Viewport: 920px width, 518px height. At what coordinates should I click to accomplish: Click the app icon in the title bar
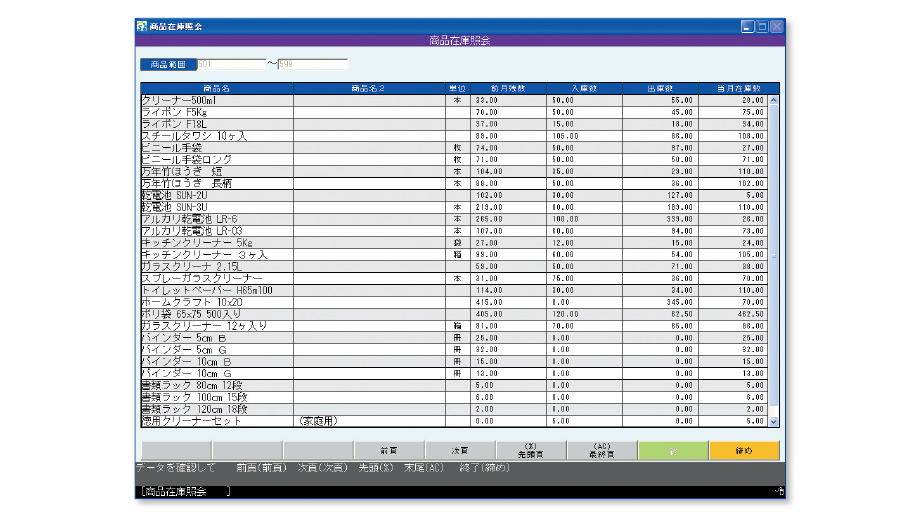pos(142,26)
